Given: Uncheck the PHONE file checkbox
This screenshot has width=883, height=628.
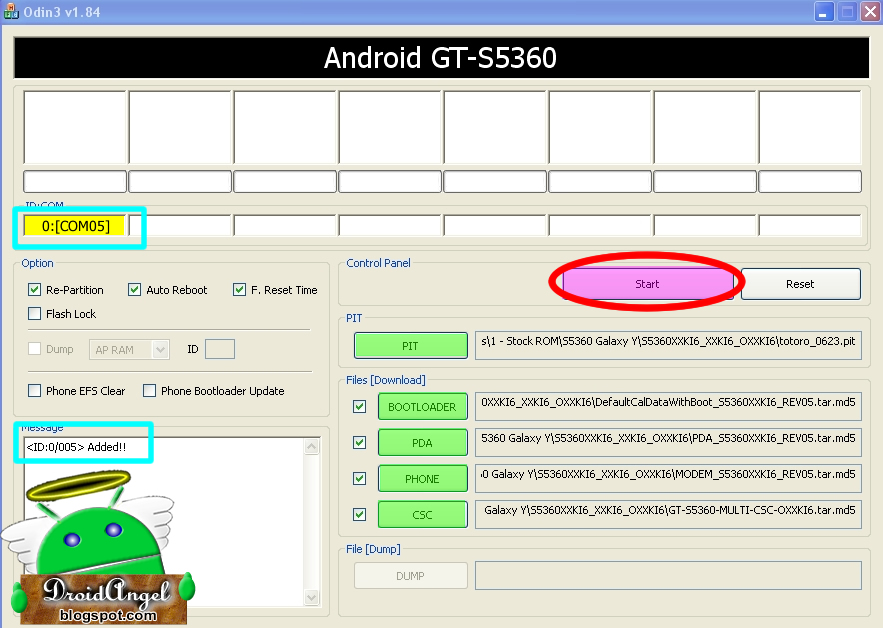Looking at the screenshot, I should (359, 478).
